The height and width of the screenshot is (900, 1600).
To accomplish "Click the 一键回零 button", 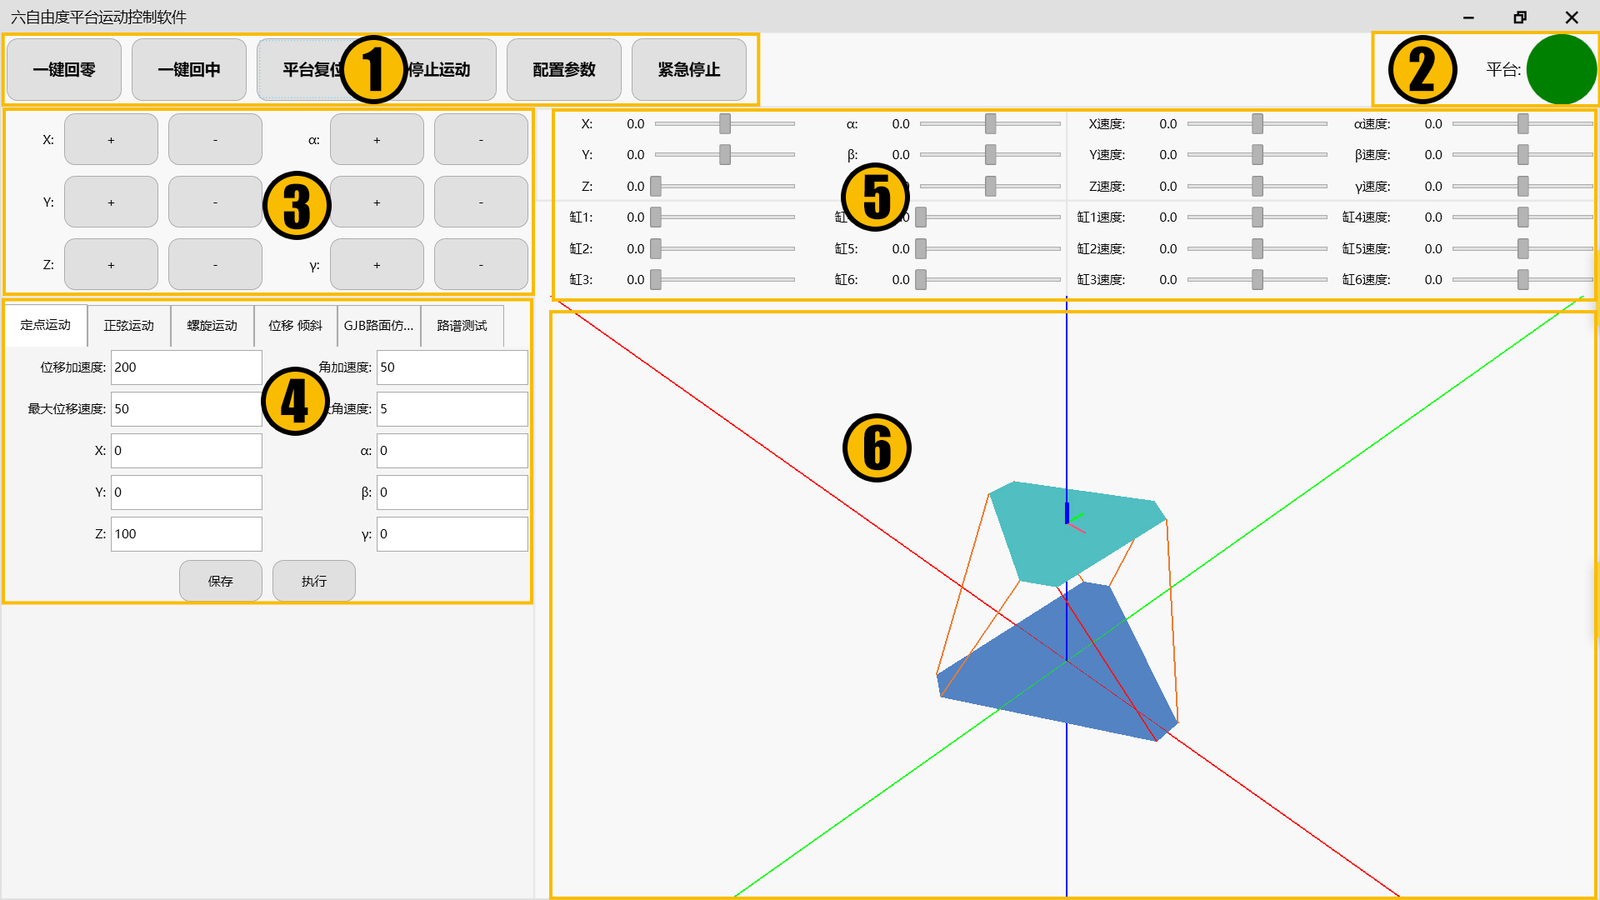I will tap(64, 70).
